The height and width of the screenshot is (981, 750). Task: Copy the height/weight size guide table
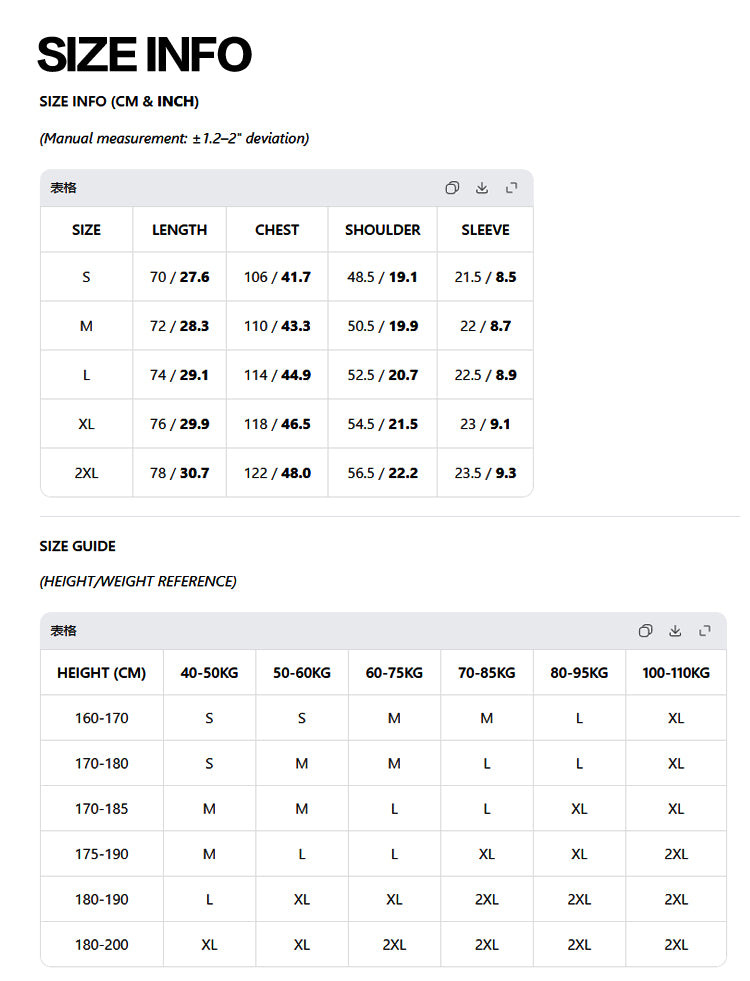click(x=645, y=631)
